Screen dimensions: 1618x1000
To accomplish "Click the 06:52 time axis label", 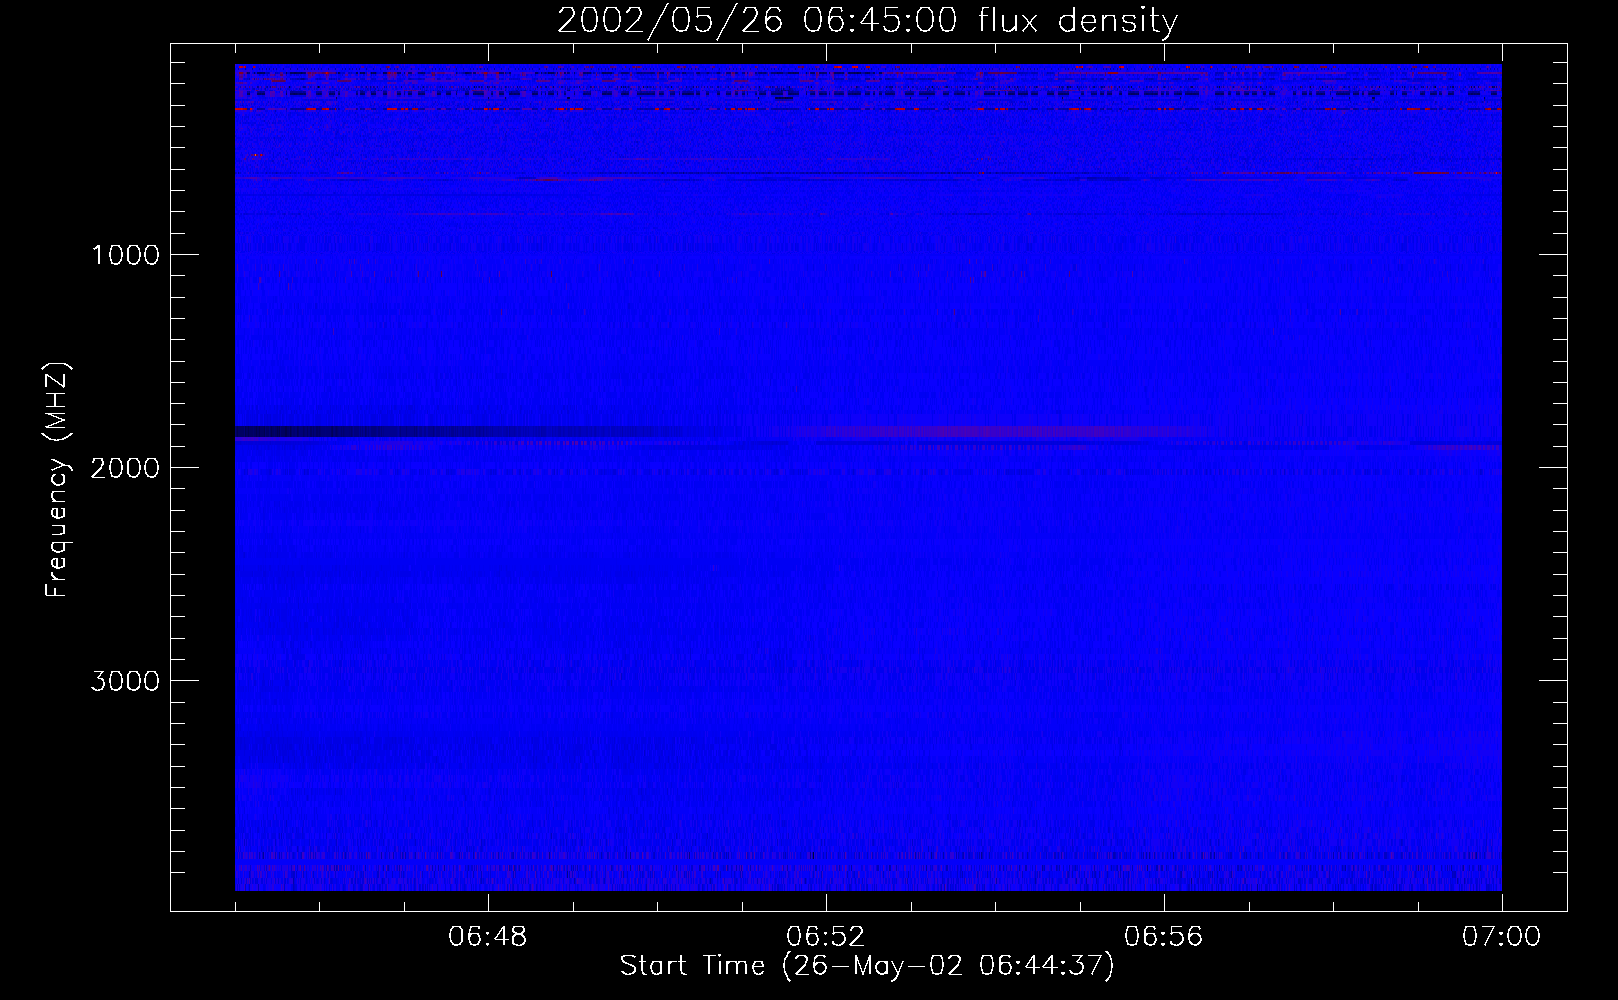I will coord(826,937).
